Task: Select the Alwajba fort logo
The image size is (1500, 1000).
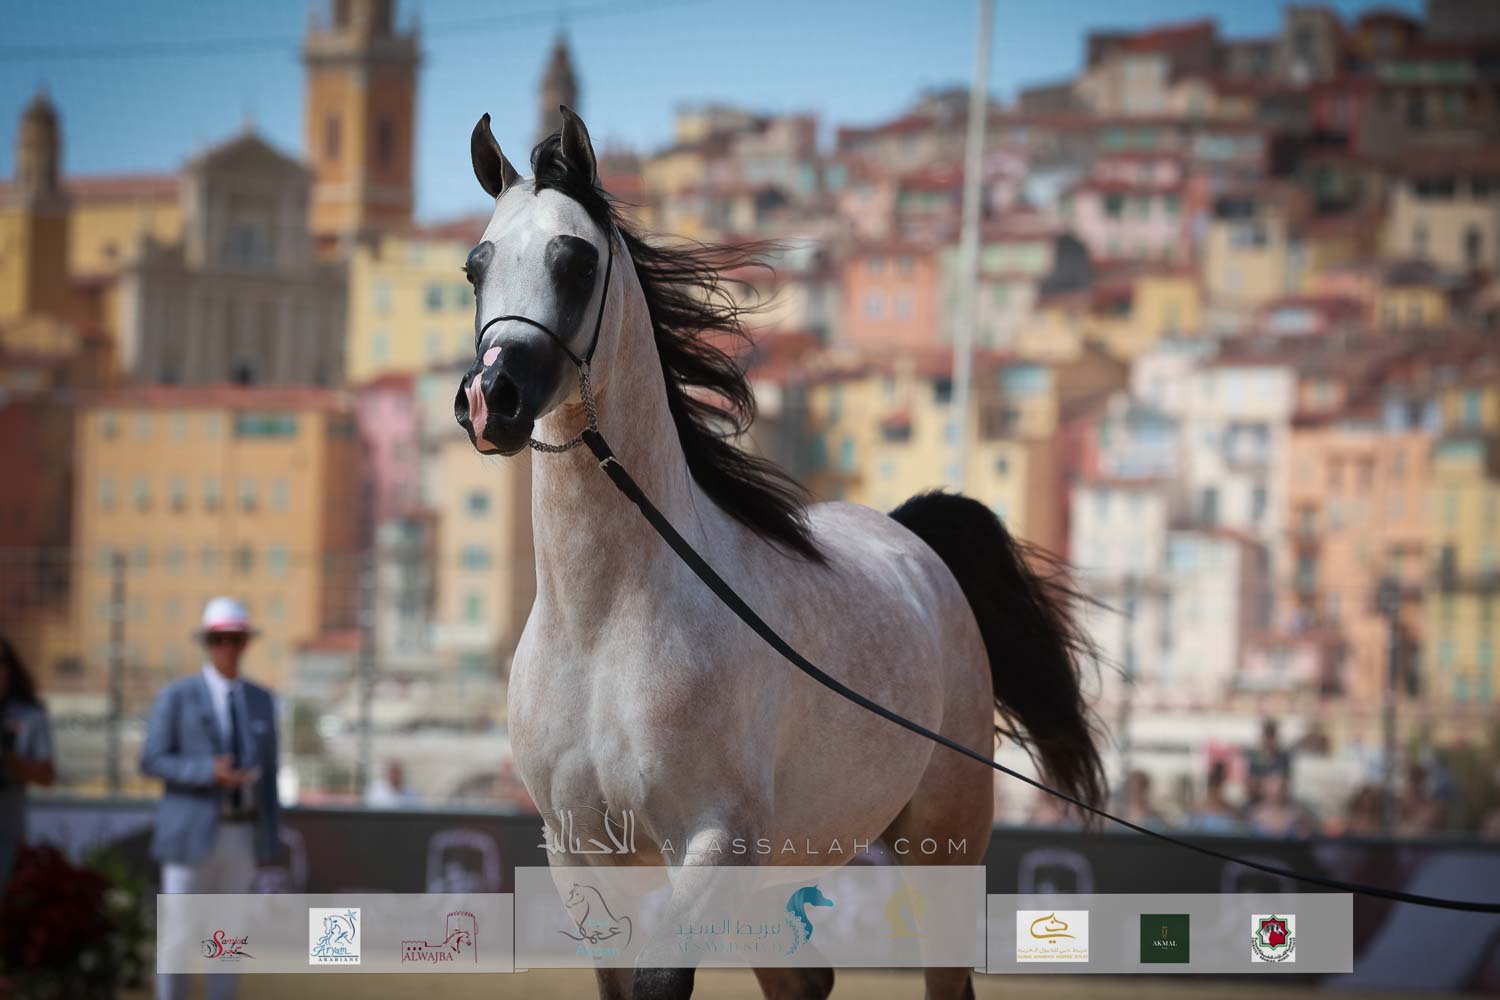Action: pos(438,938)
